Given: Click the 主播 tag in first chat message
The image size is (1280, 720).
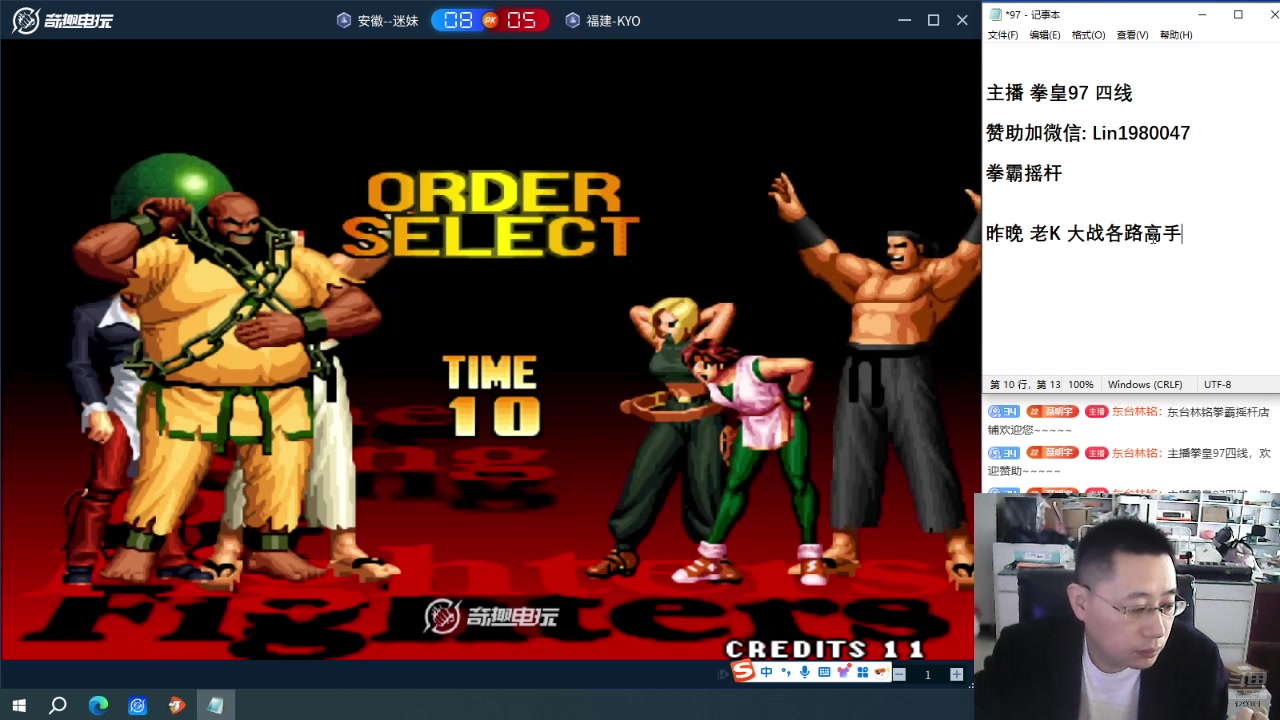Looking at the screenshot, I should pos(1096,411).
